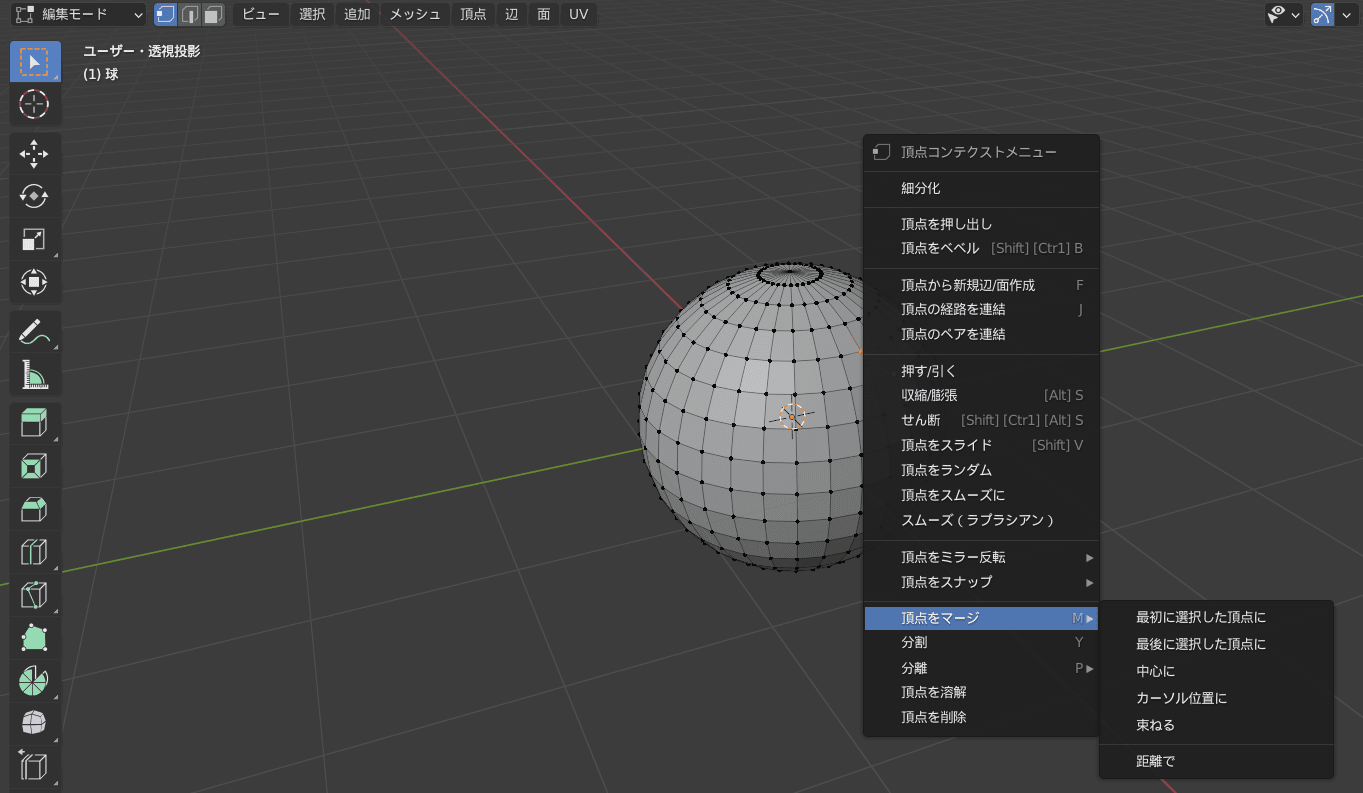Choose 頂点をスムーズに

pyautogui.click(x=982, y=495)
